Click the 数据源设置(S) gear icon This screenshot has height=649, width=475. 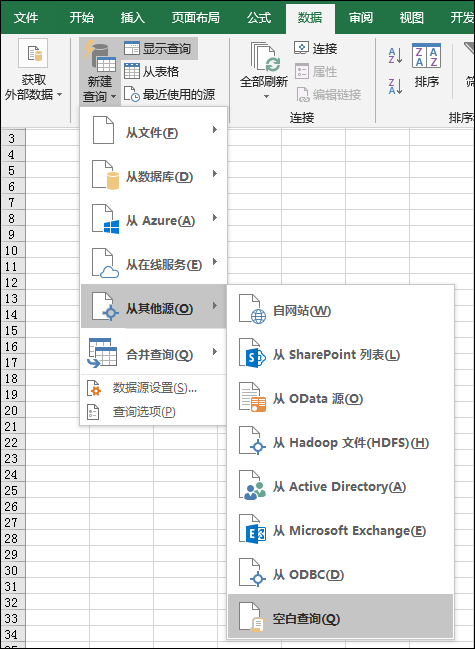click(94, 388)
